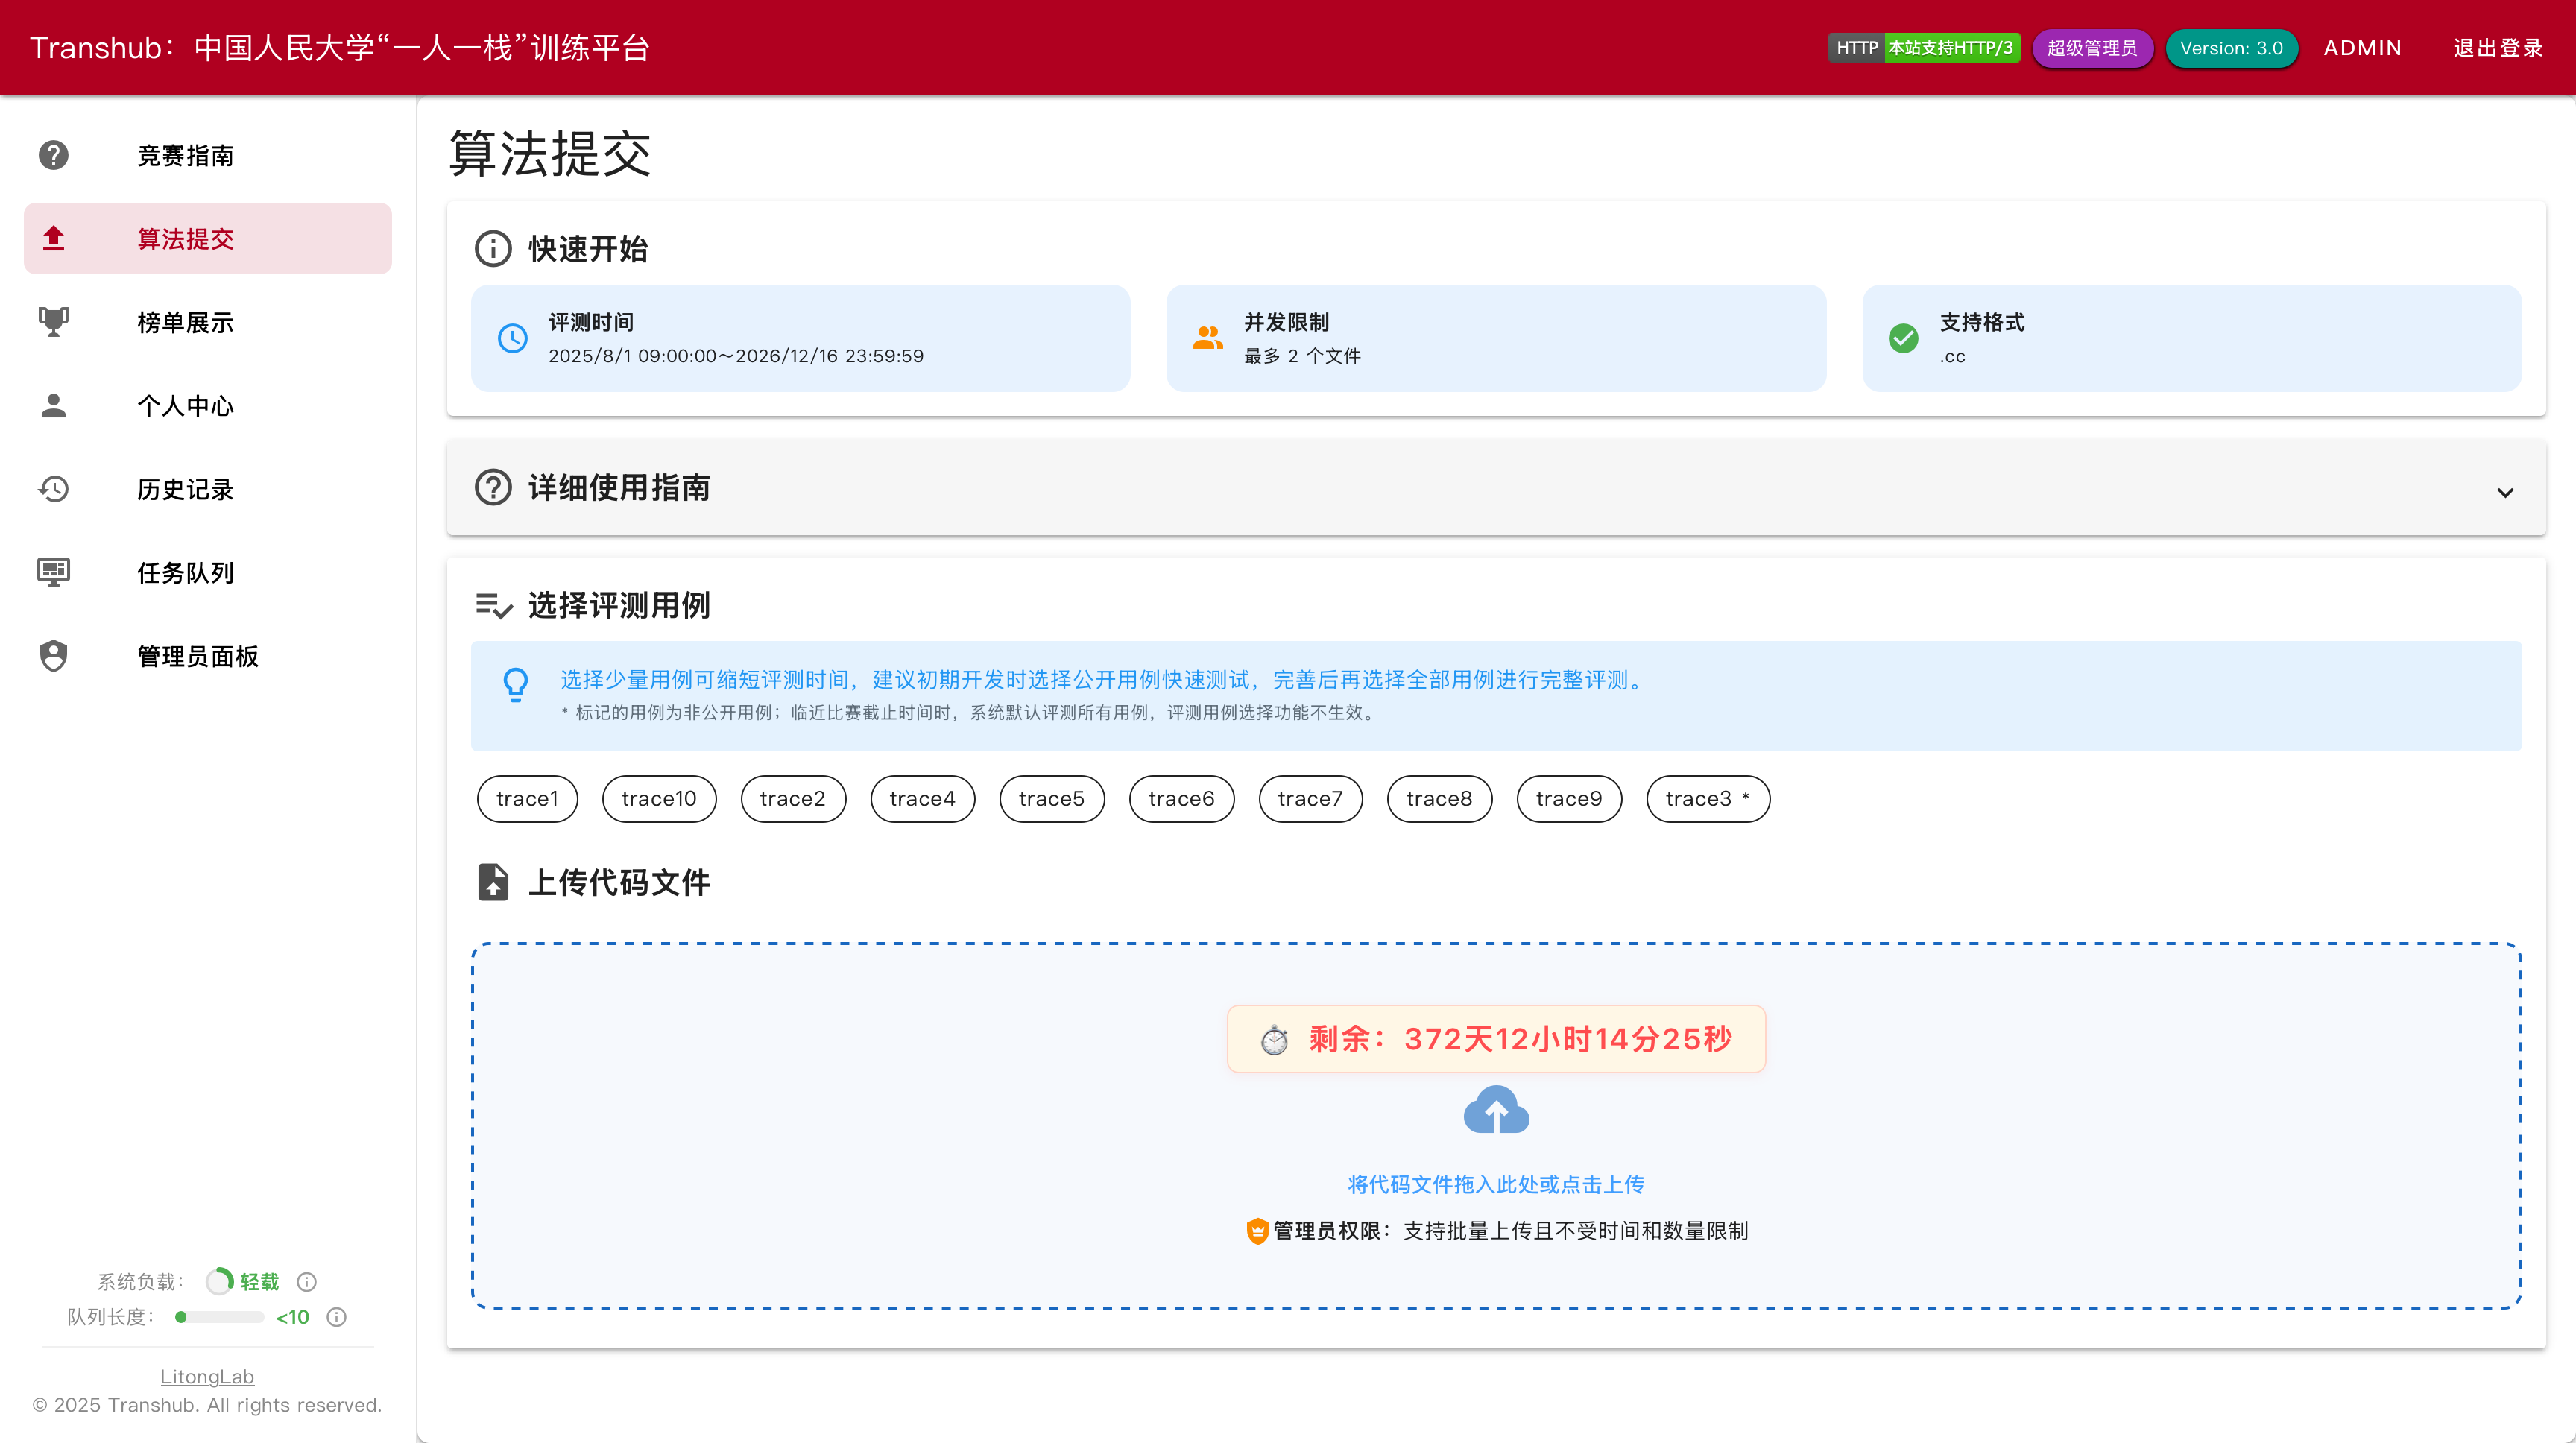Click info icon beside queue length <10
This screenshot has width=2576, height=1443.
point(337,1317)
